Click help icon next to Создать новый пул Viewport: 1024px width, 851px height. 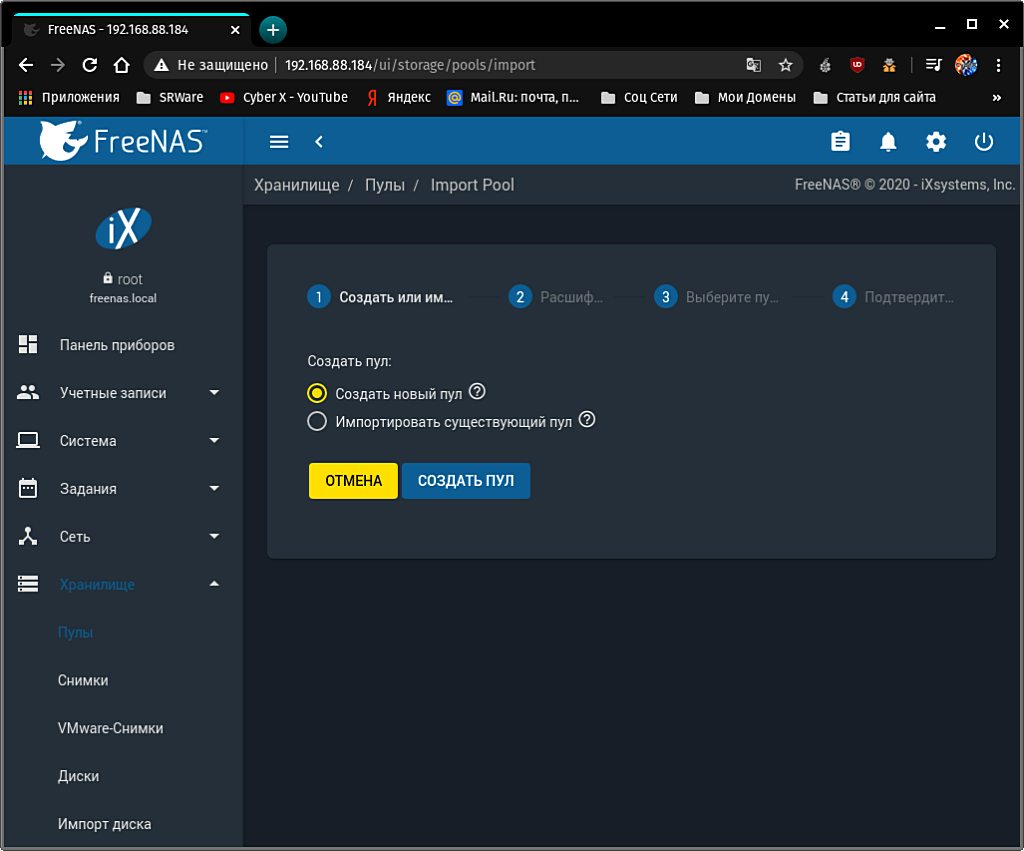(x=477, y=392)
